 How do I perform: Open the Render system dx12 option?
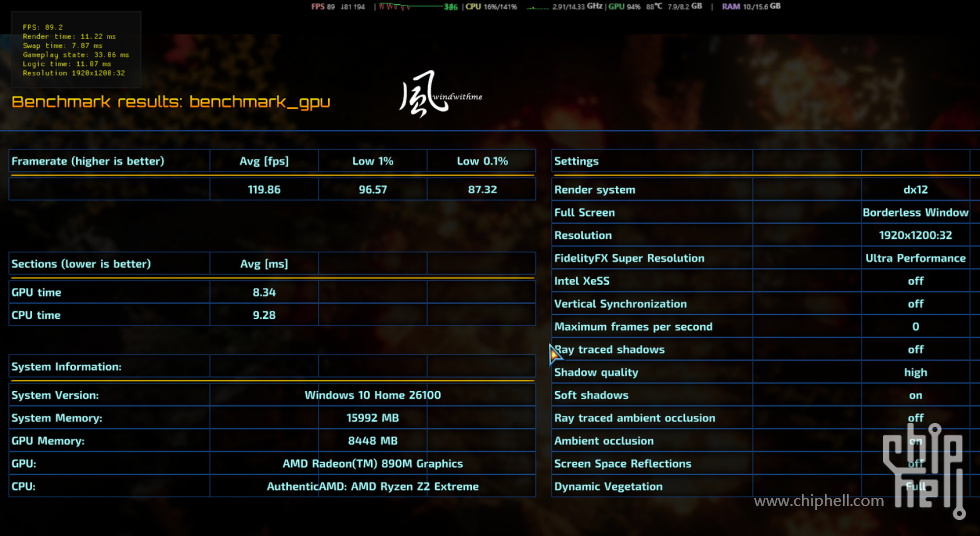pos(915,190)
